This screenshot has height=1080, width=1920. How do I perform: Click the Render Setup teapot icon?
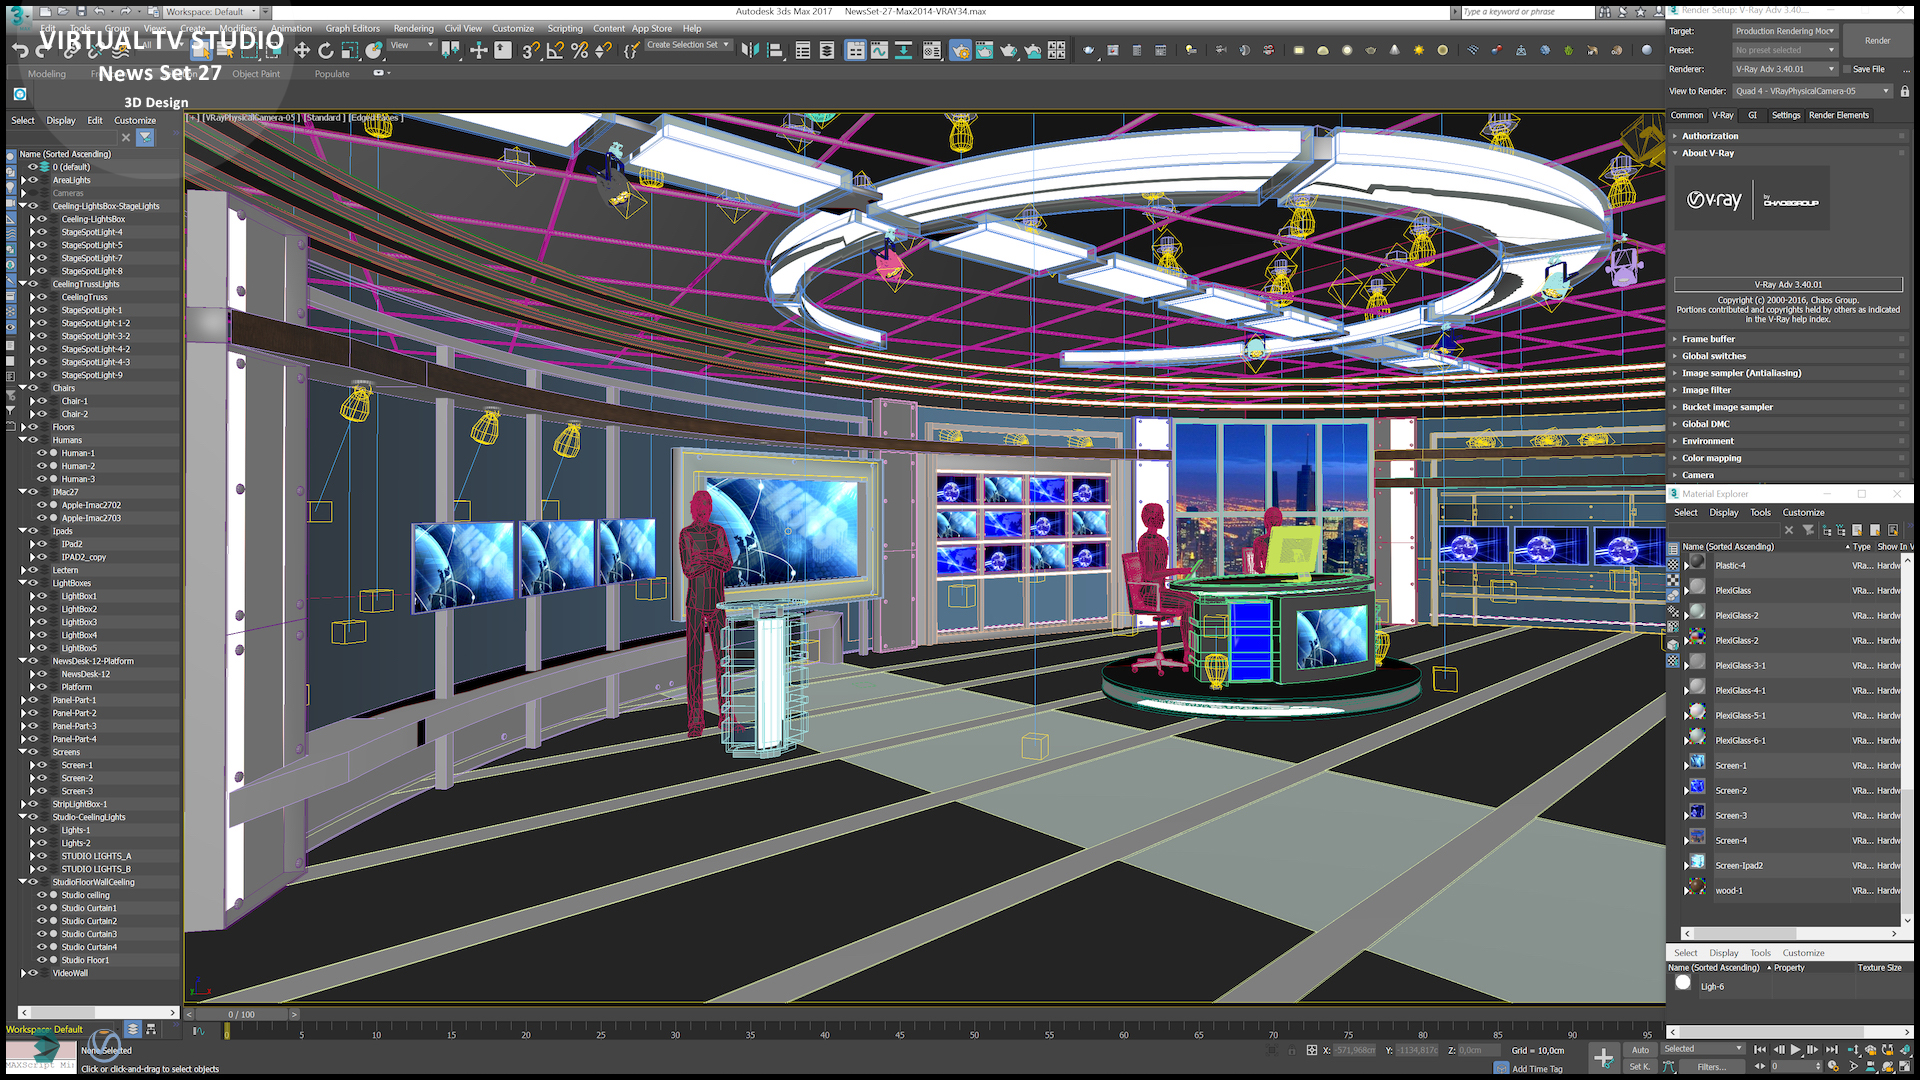pyautogui.click(x=960, y=51)
